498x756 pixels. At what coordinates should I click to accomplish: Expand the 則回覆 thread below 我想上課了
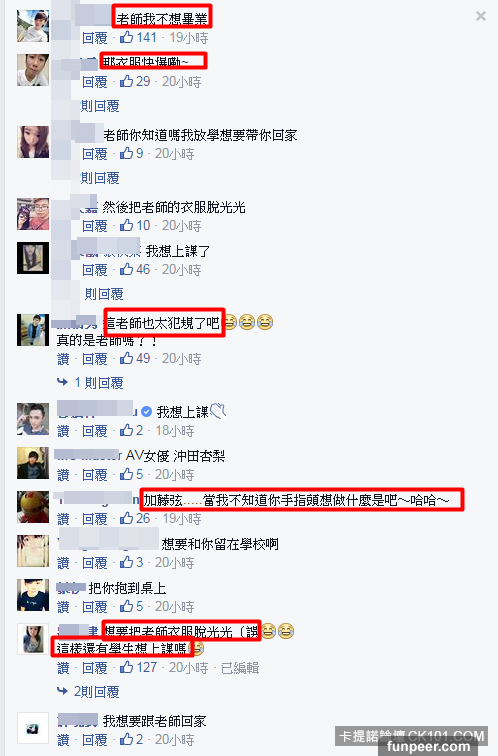click(104, 294)
